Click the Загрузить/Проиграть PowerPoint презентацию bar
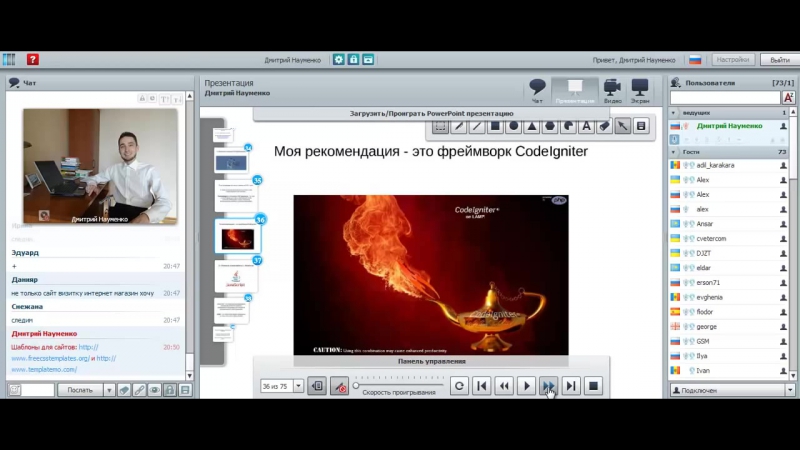800x450 pixels. (431, 114)
